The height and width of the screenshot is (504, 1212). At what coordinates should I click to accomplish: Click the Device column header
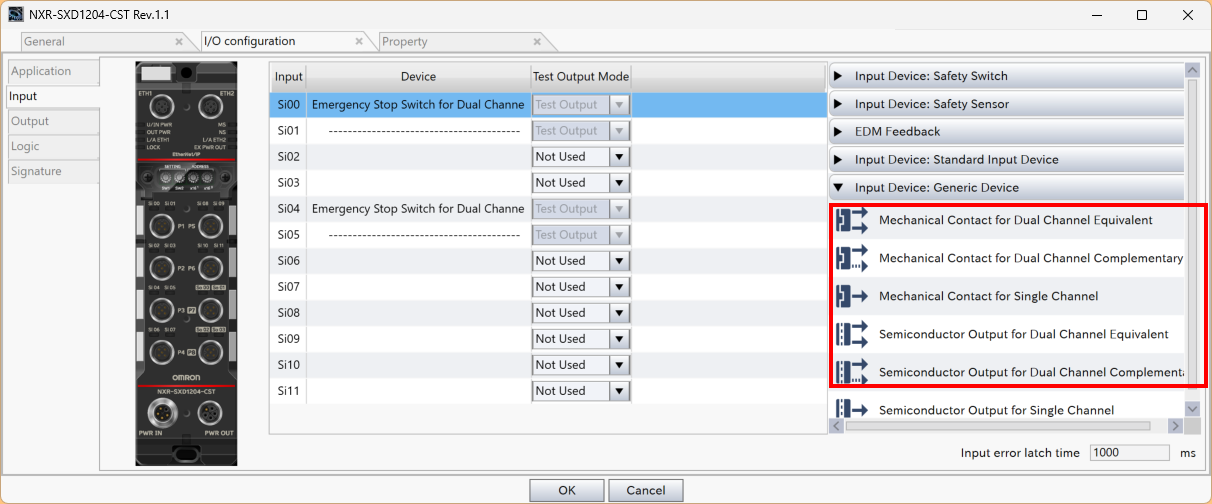(x=418, y=77)
